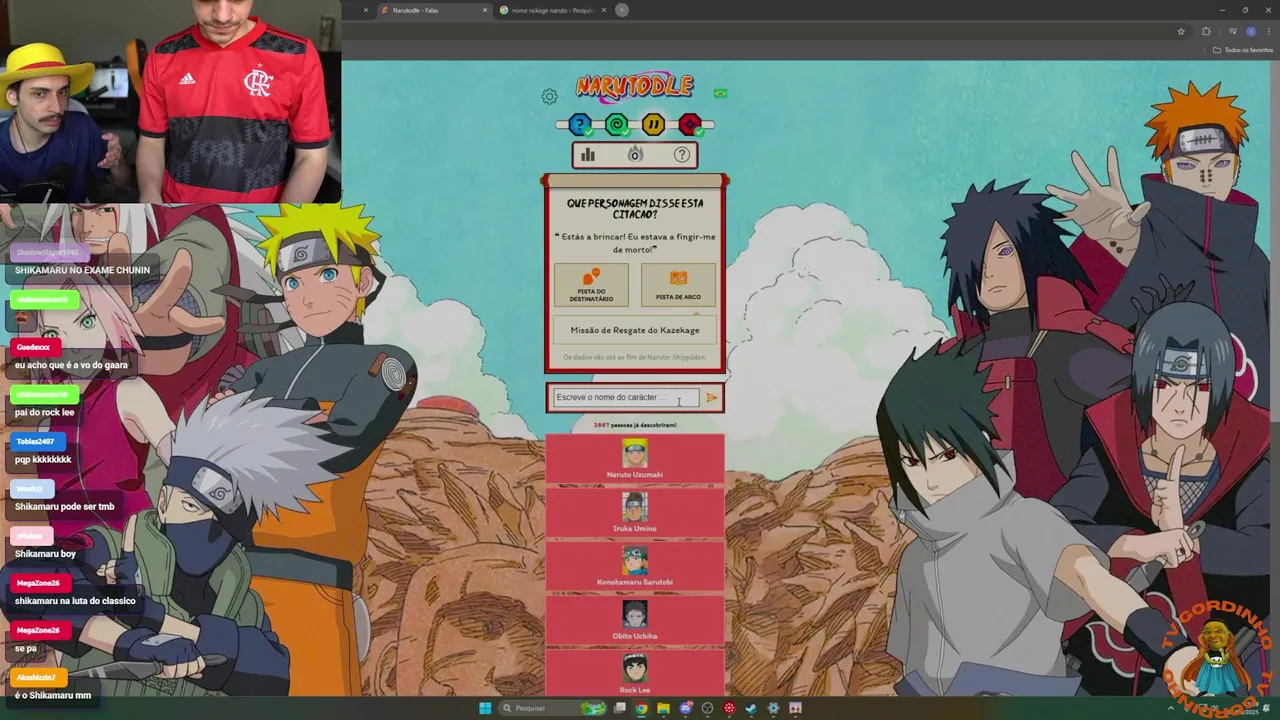Submit guess with orange arrow button
This screenshot has width=1280, height=720.
click(x=712, y=398)
